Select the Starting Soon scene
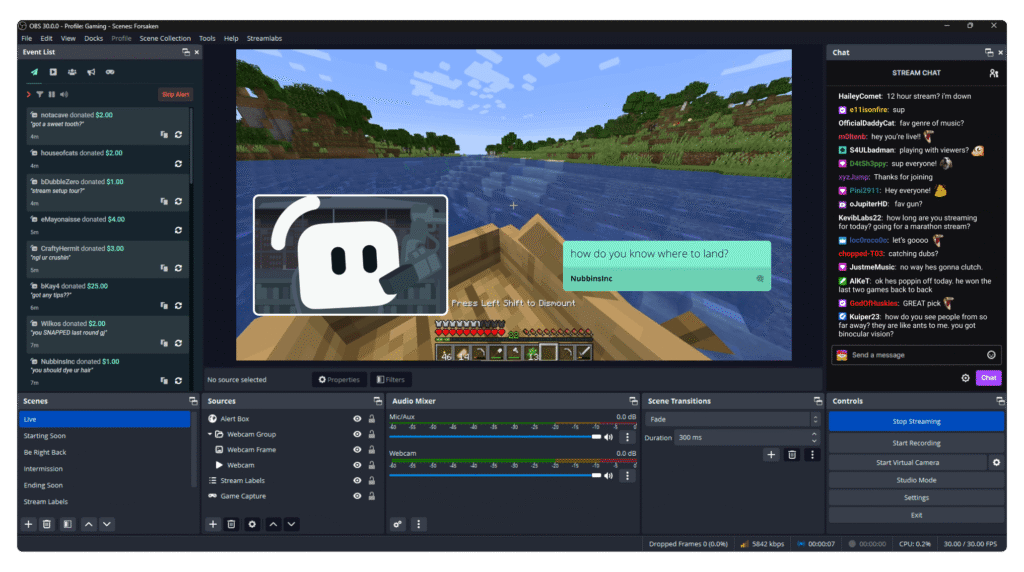Viewport: 1024px width, 572px height. coord(104,436)
